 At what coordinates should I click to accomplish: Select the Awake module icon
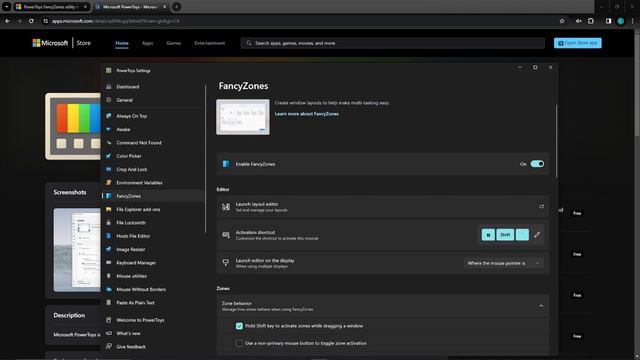(109, 129)
